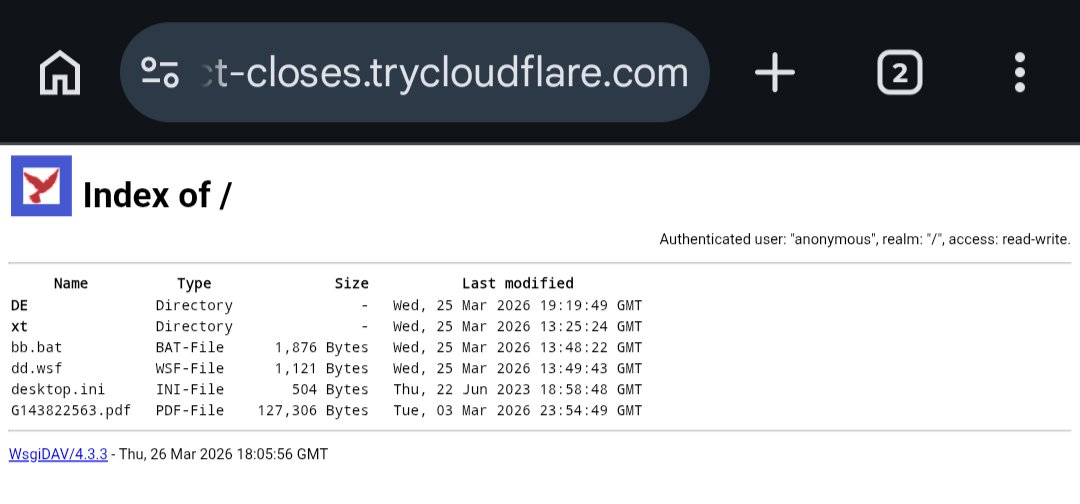Open the site info icon in address bar
The width and height of the screenshot is (1080, 504).
click(160, 73)
